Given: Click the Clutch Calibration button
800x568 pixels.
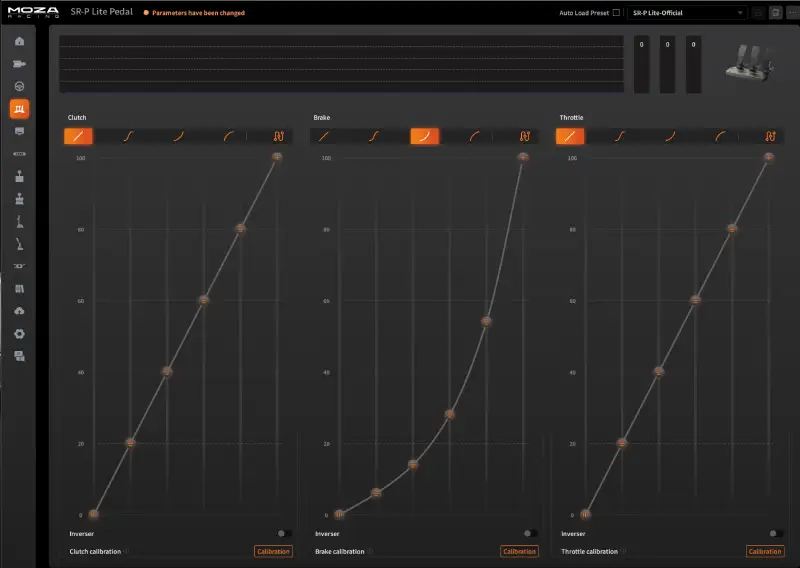Looking at the screenshot, I should 273,551.
